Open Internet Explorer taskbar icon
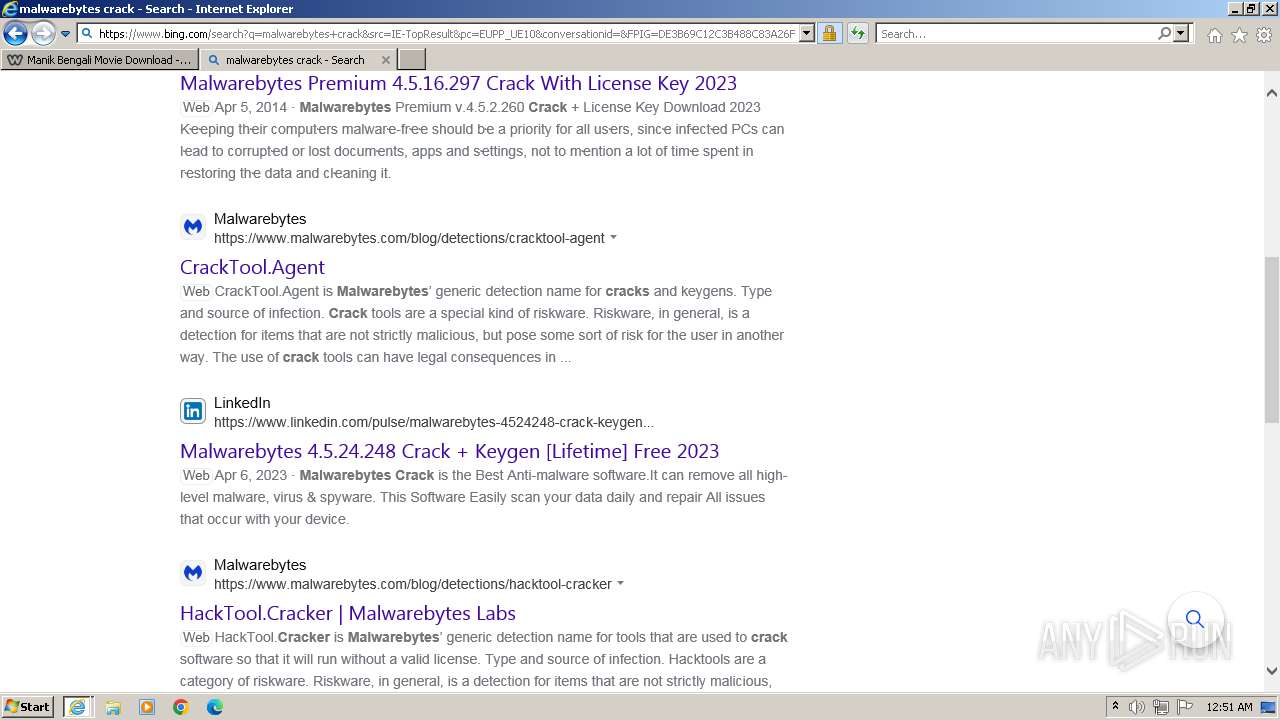Image resolution: width=1280 pixels, height=720 pixels. point(77,707)
